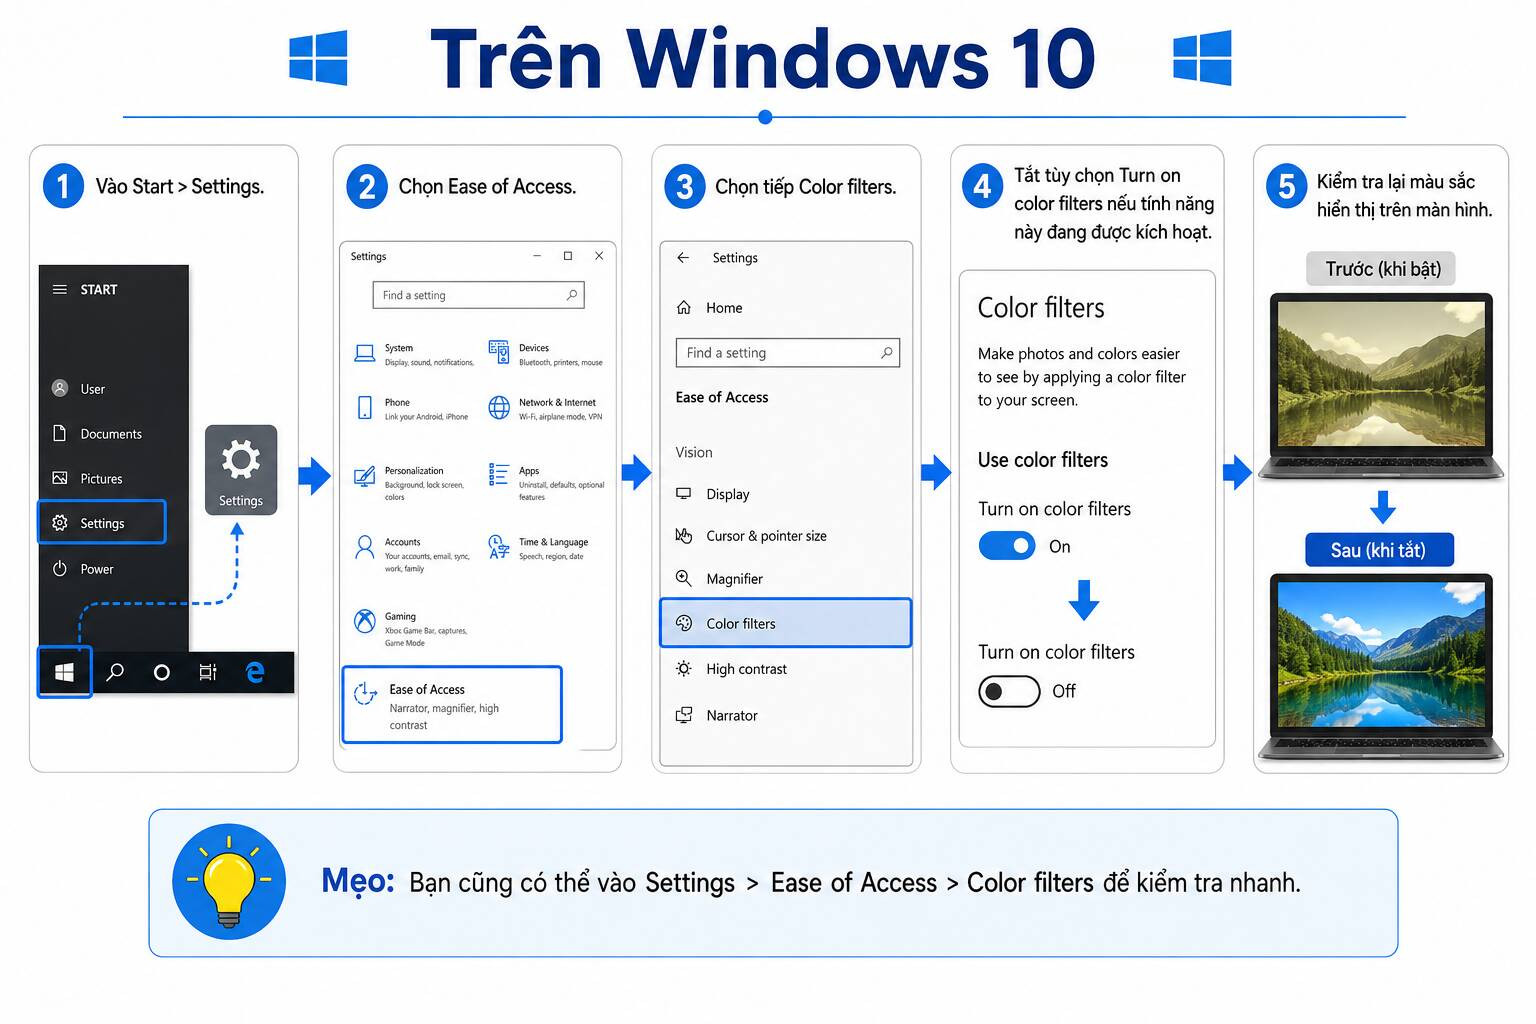Maximize the Settings window

click(568, 256)
